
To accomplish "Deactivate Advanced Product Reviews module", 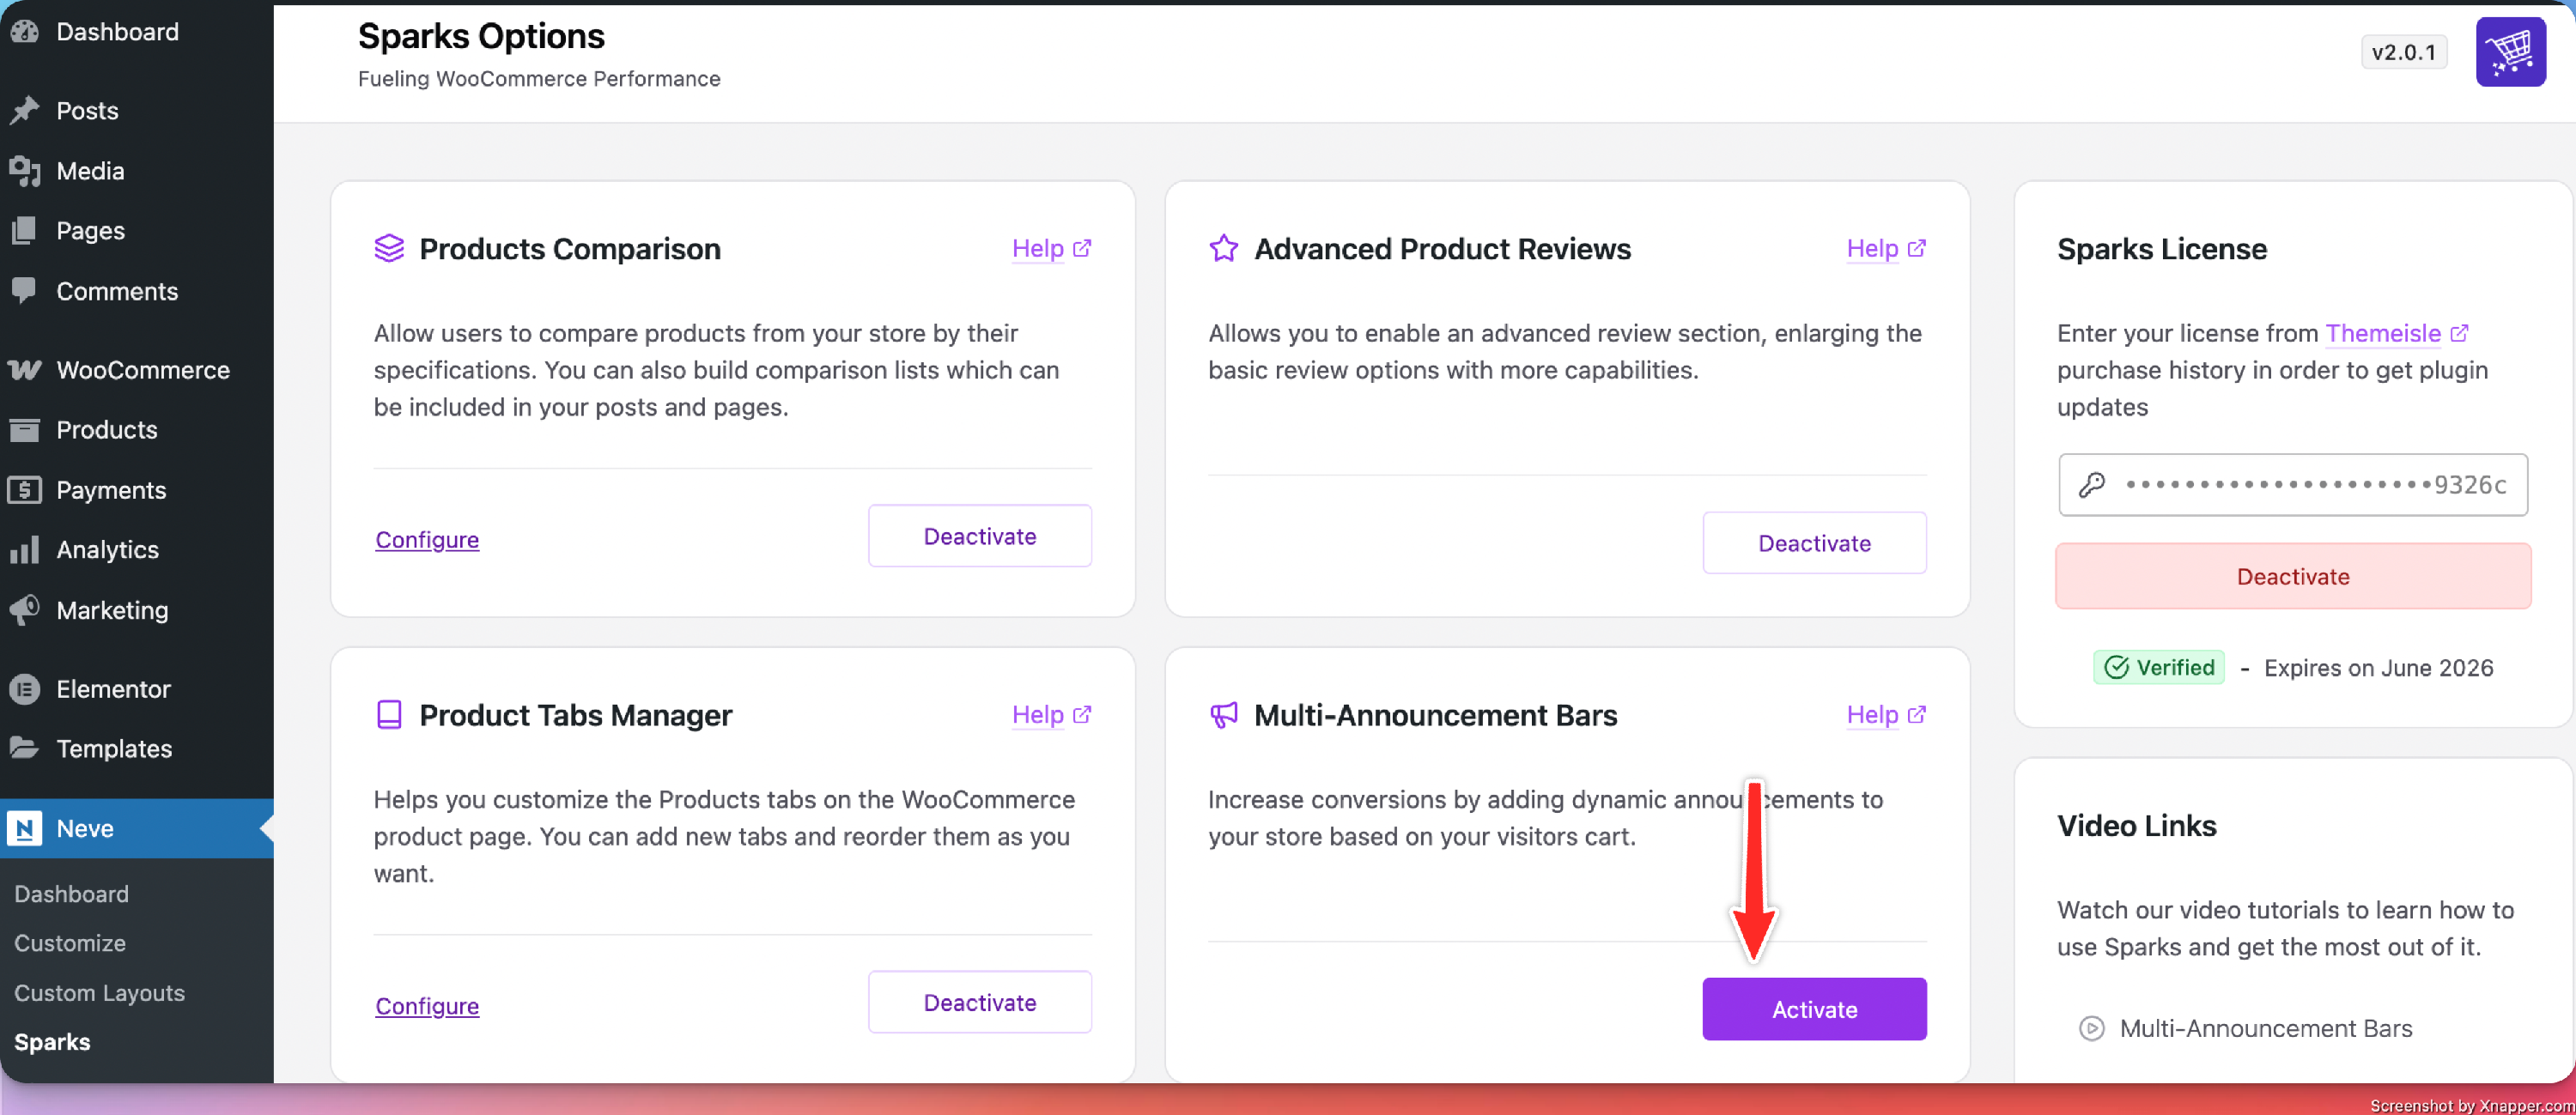I will 1814,543.
